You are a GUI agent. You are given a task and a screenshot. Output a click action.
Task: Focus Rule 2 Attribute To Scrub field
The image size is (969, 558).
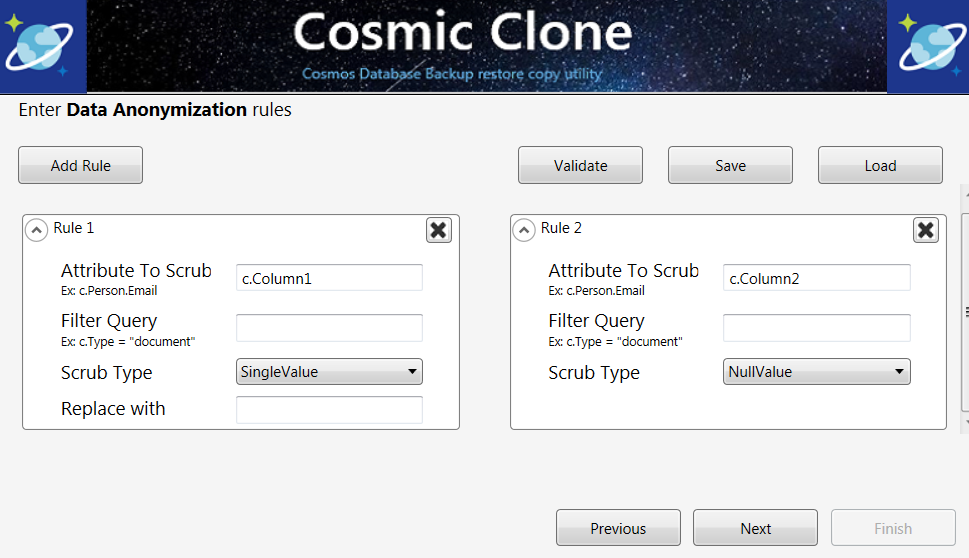[816, 277]
